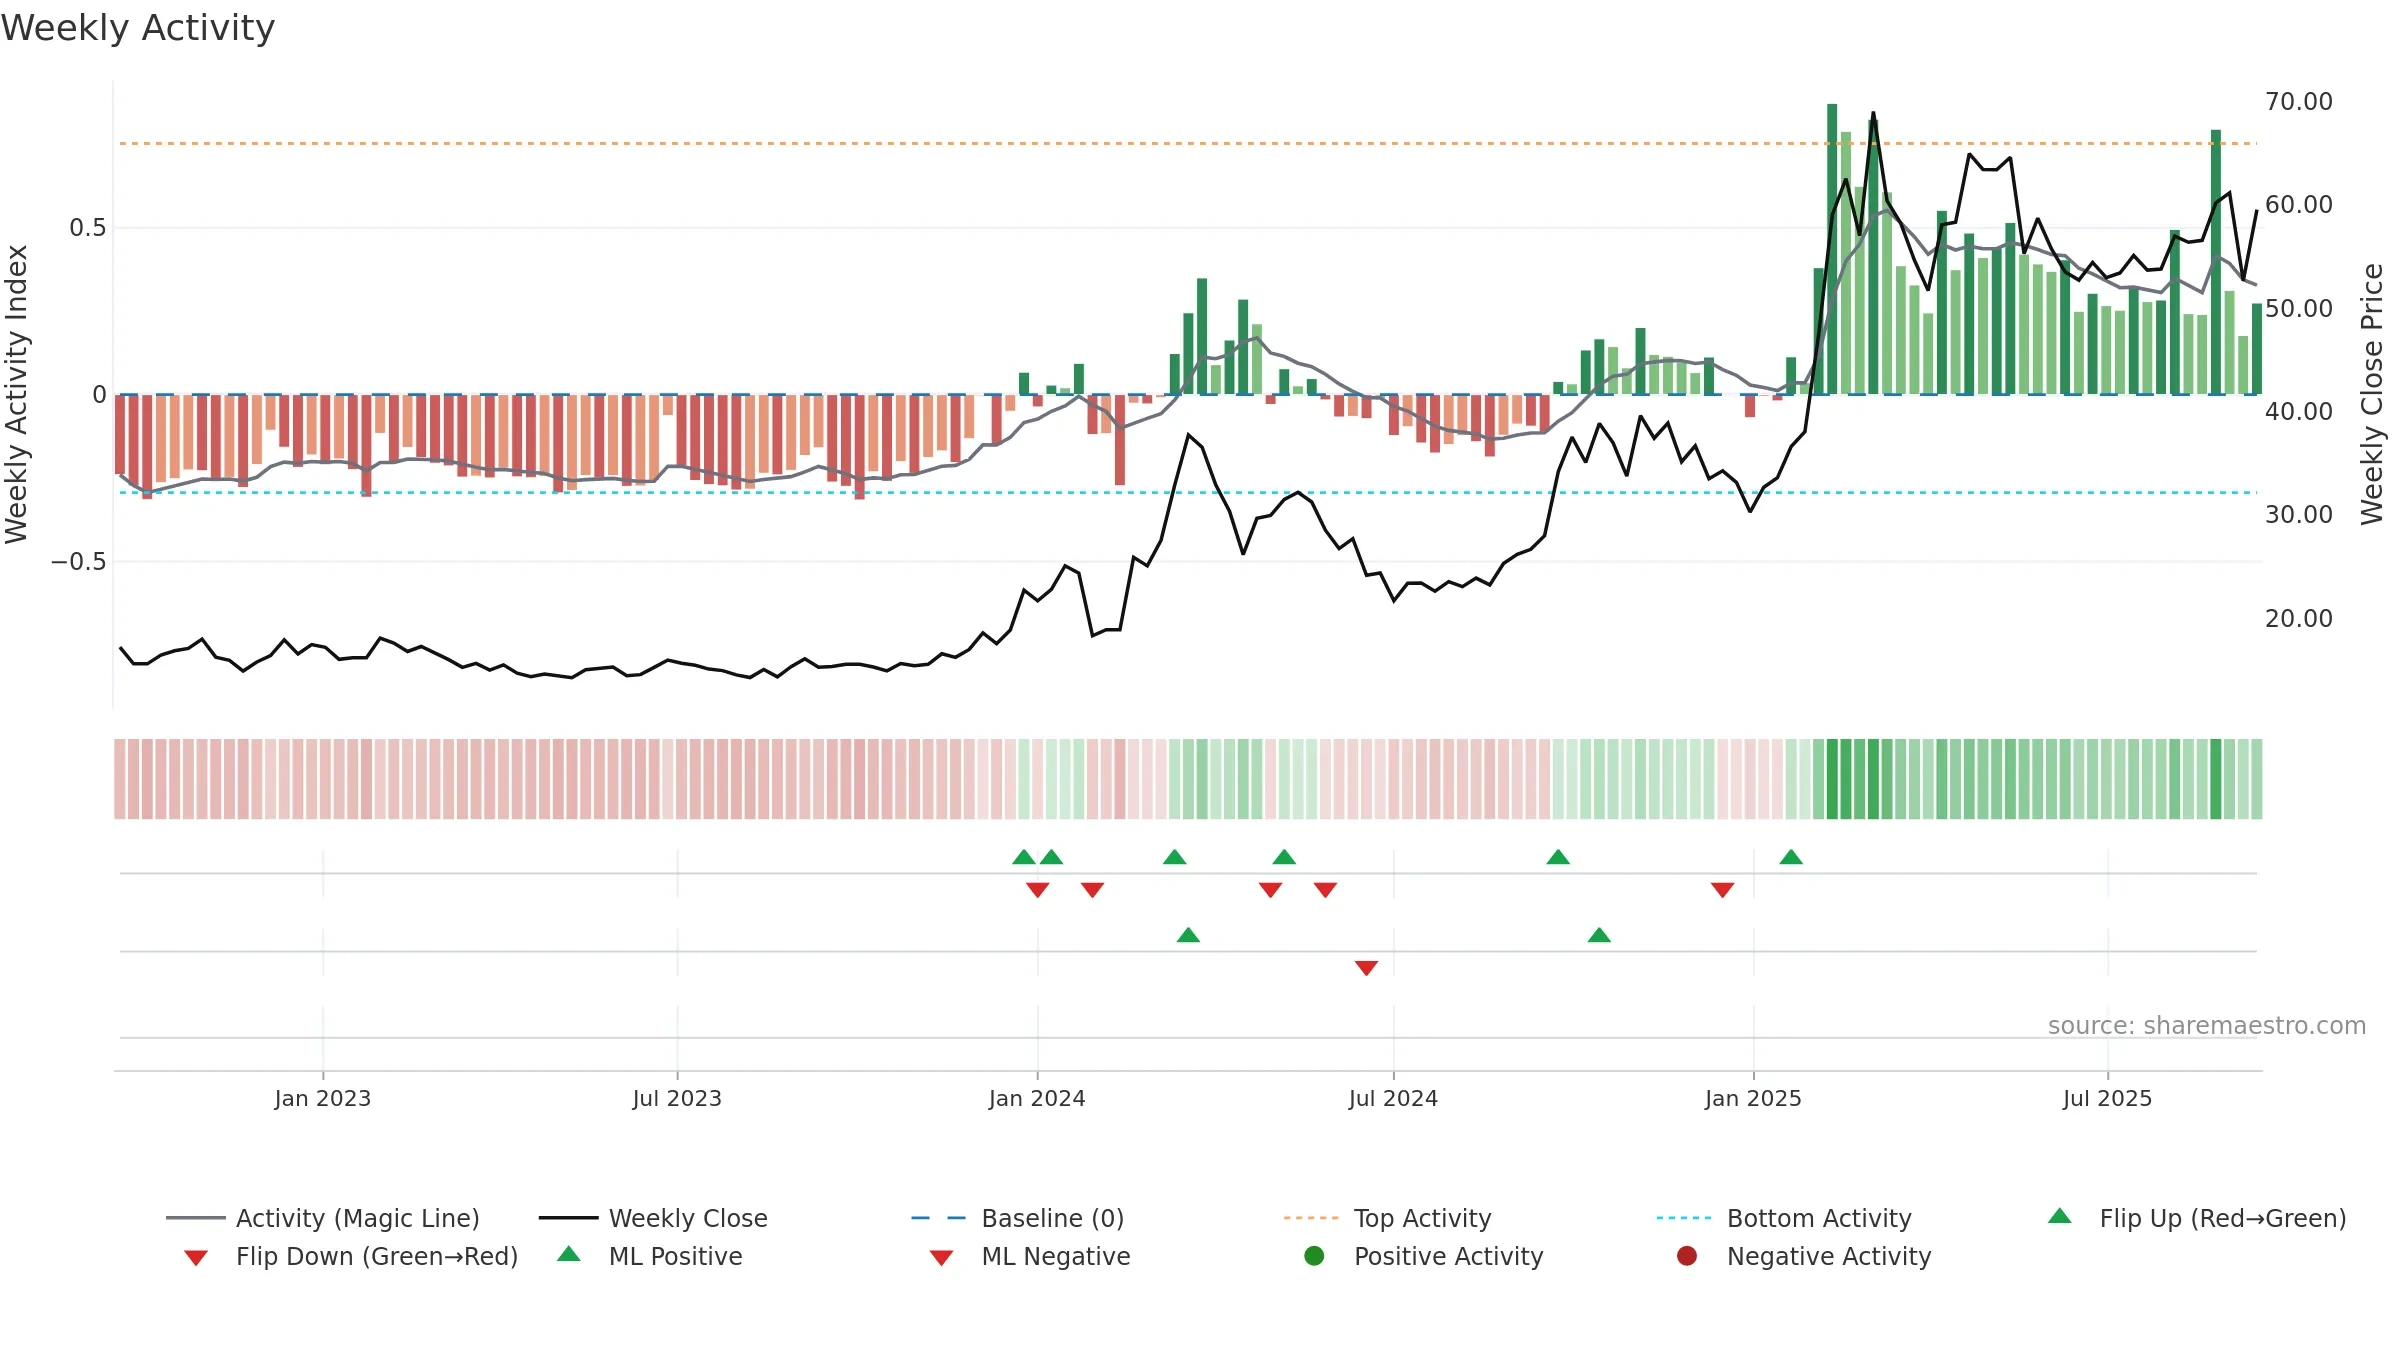This screenshot has height=1350, width=2400.
Task: Click the Positive Activity green circle icon
Action: pos(1314,1255)
